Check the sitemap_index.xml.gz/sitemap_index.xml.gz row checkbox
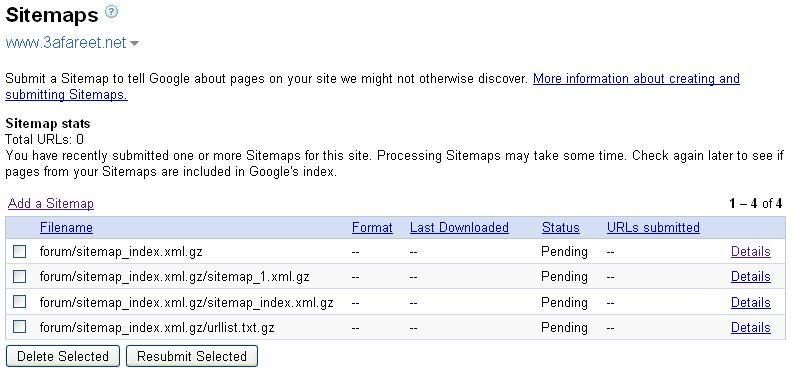 [x=19, y=302]
